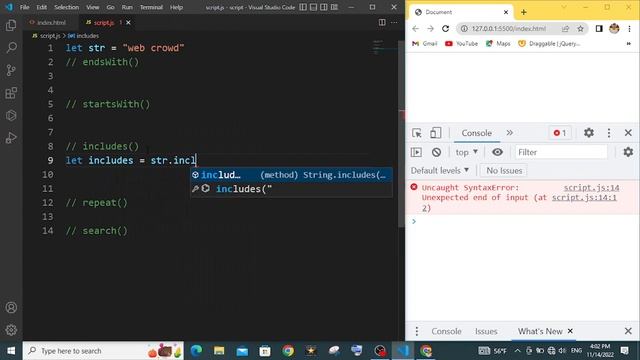Viewport: 640px width, 360px height.
Task: Toggle primary sidebar layout icon in title bar
Action: [303, 7]
